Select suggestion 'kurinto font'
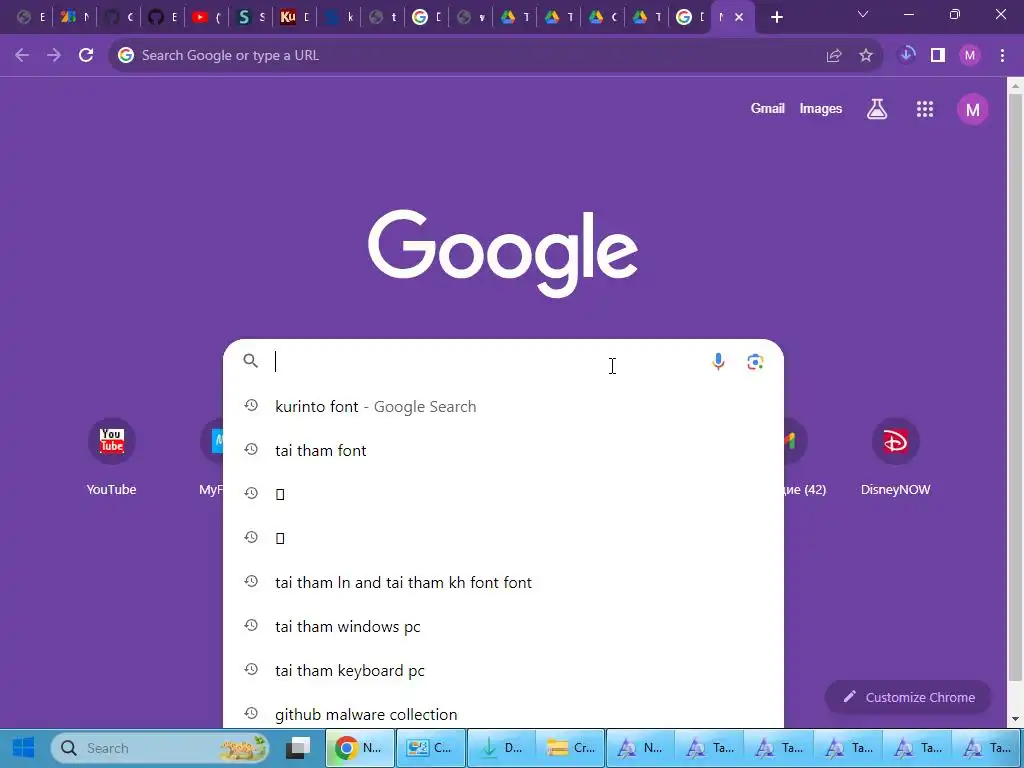Image resolution: width=1024 pixels, height=768 pixels. pyautogui.click(x=503, y=406)
